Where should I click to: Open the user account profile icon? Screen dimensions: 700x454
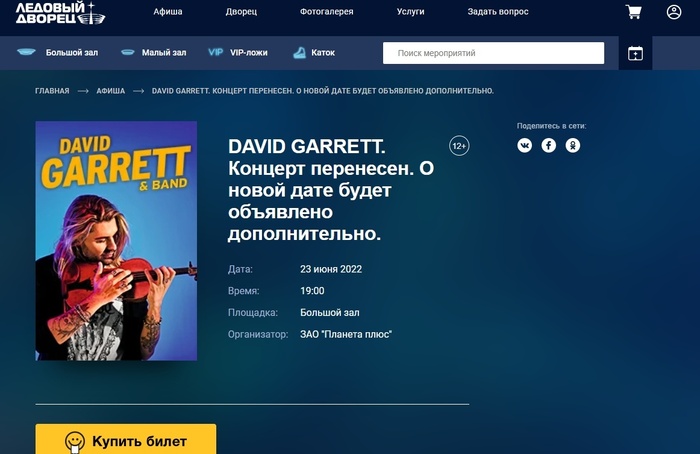coord(674,12)
